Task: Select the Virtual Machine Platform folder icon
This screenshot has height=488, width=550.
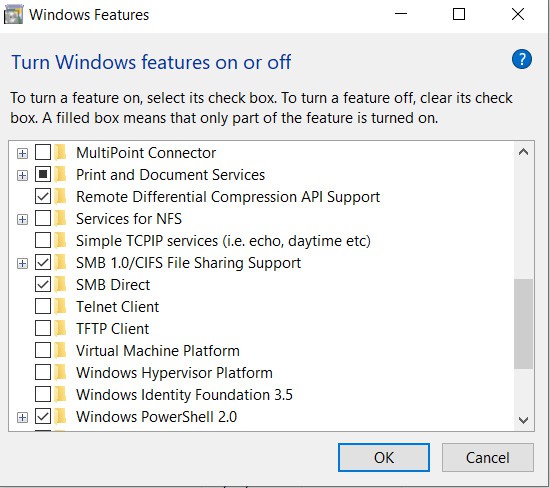Action: click(61, 350)
